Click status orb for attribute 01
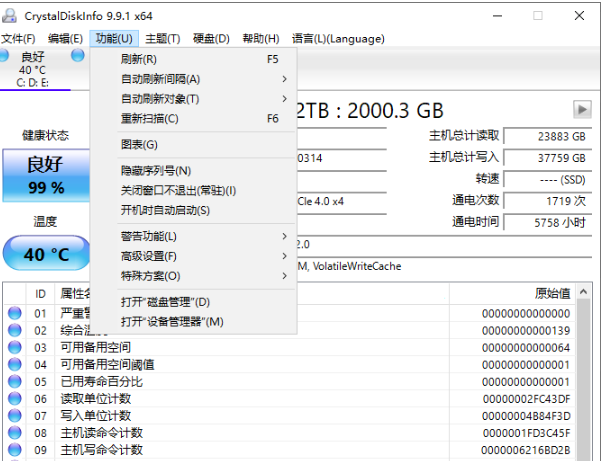The width and height of the screenshot is (606, 461). coord(15,313)
